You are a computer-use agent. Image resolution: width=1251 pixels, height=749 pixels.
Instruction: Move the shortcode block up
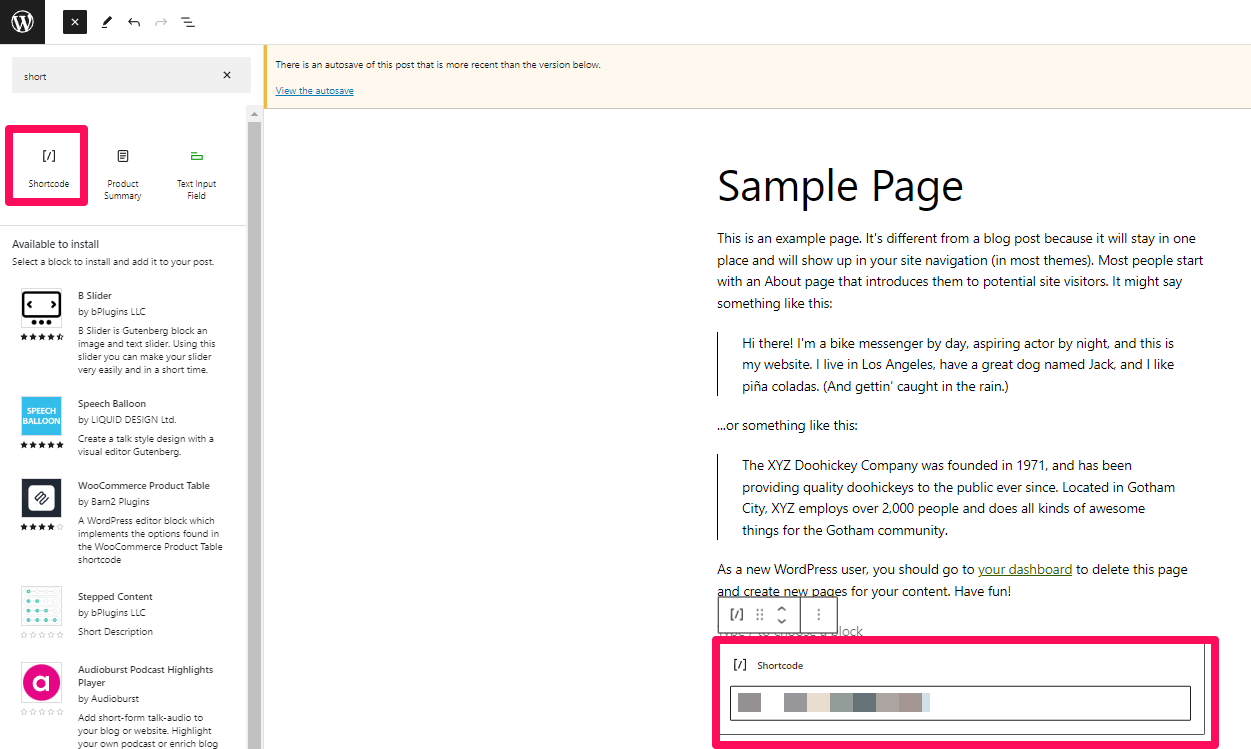(x=782, y=609)
